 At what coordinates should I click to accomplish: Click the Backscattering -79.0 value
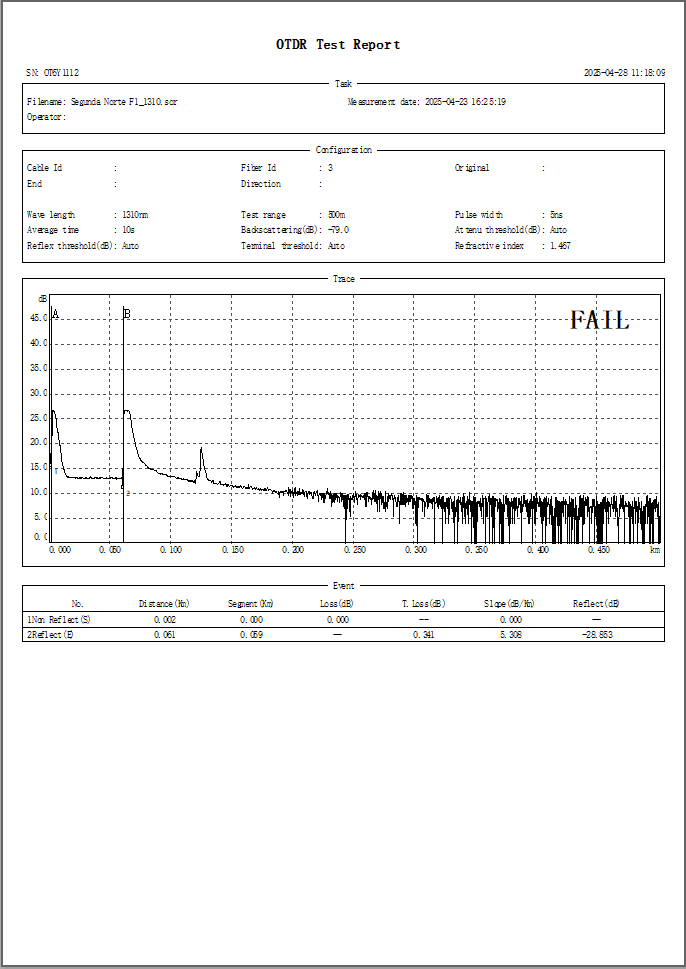coord(338,230)
